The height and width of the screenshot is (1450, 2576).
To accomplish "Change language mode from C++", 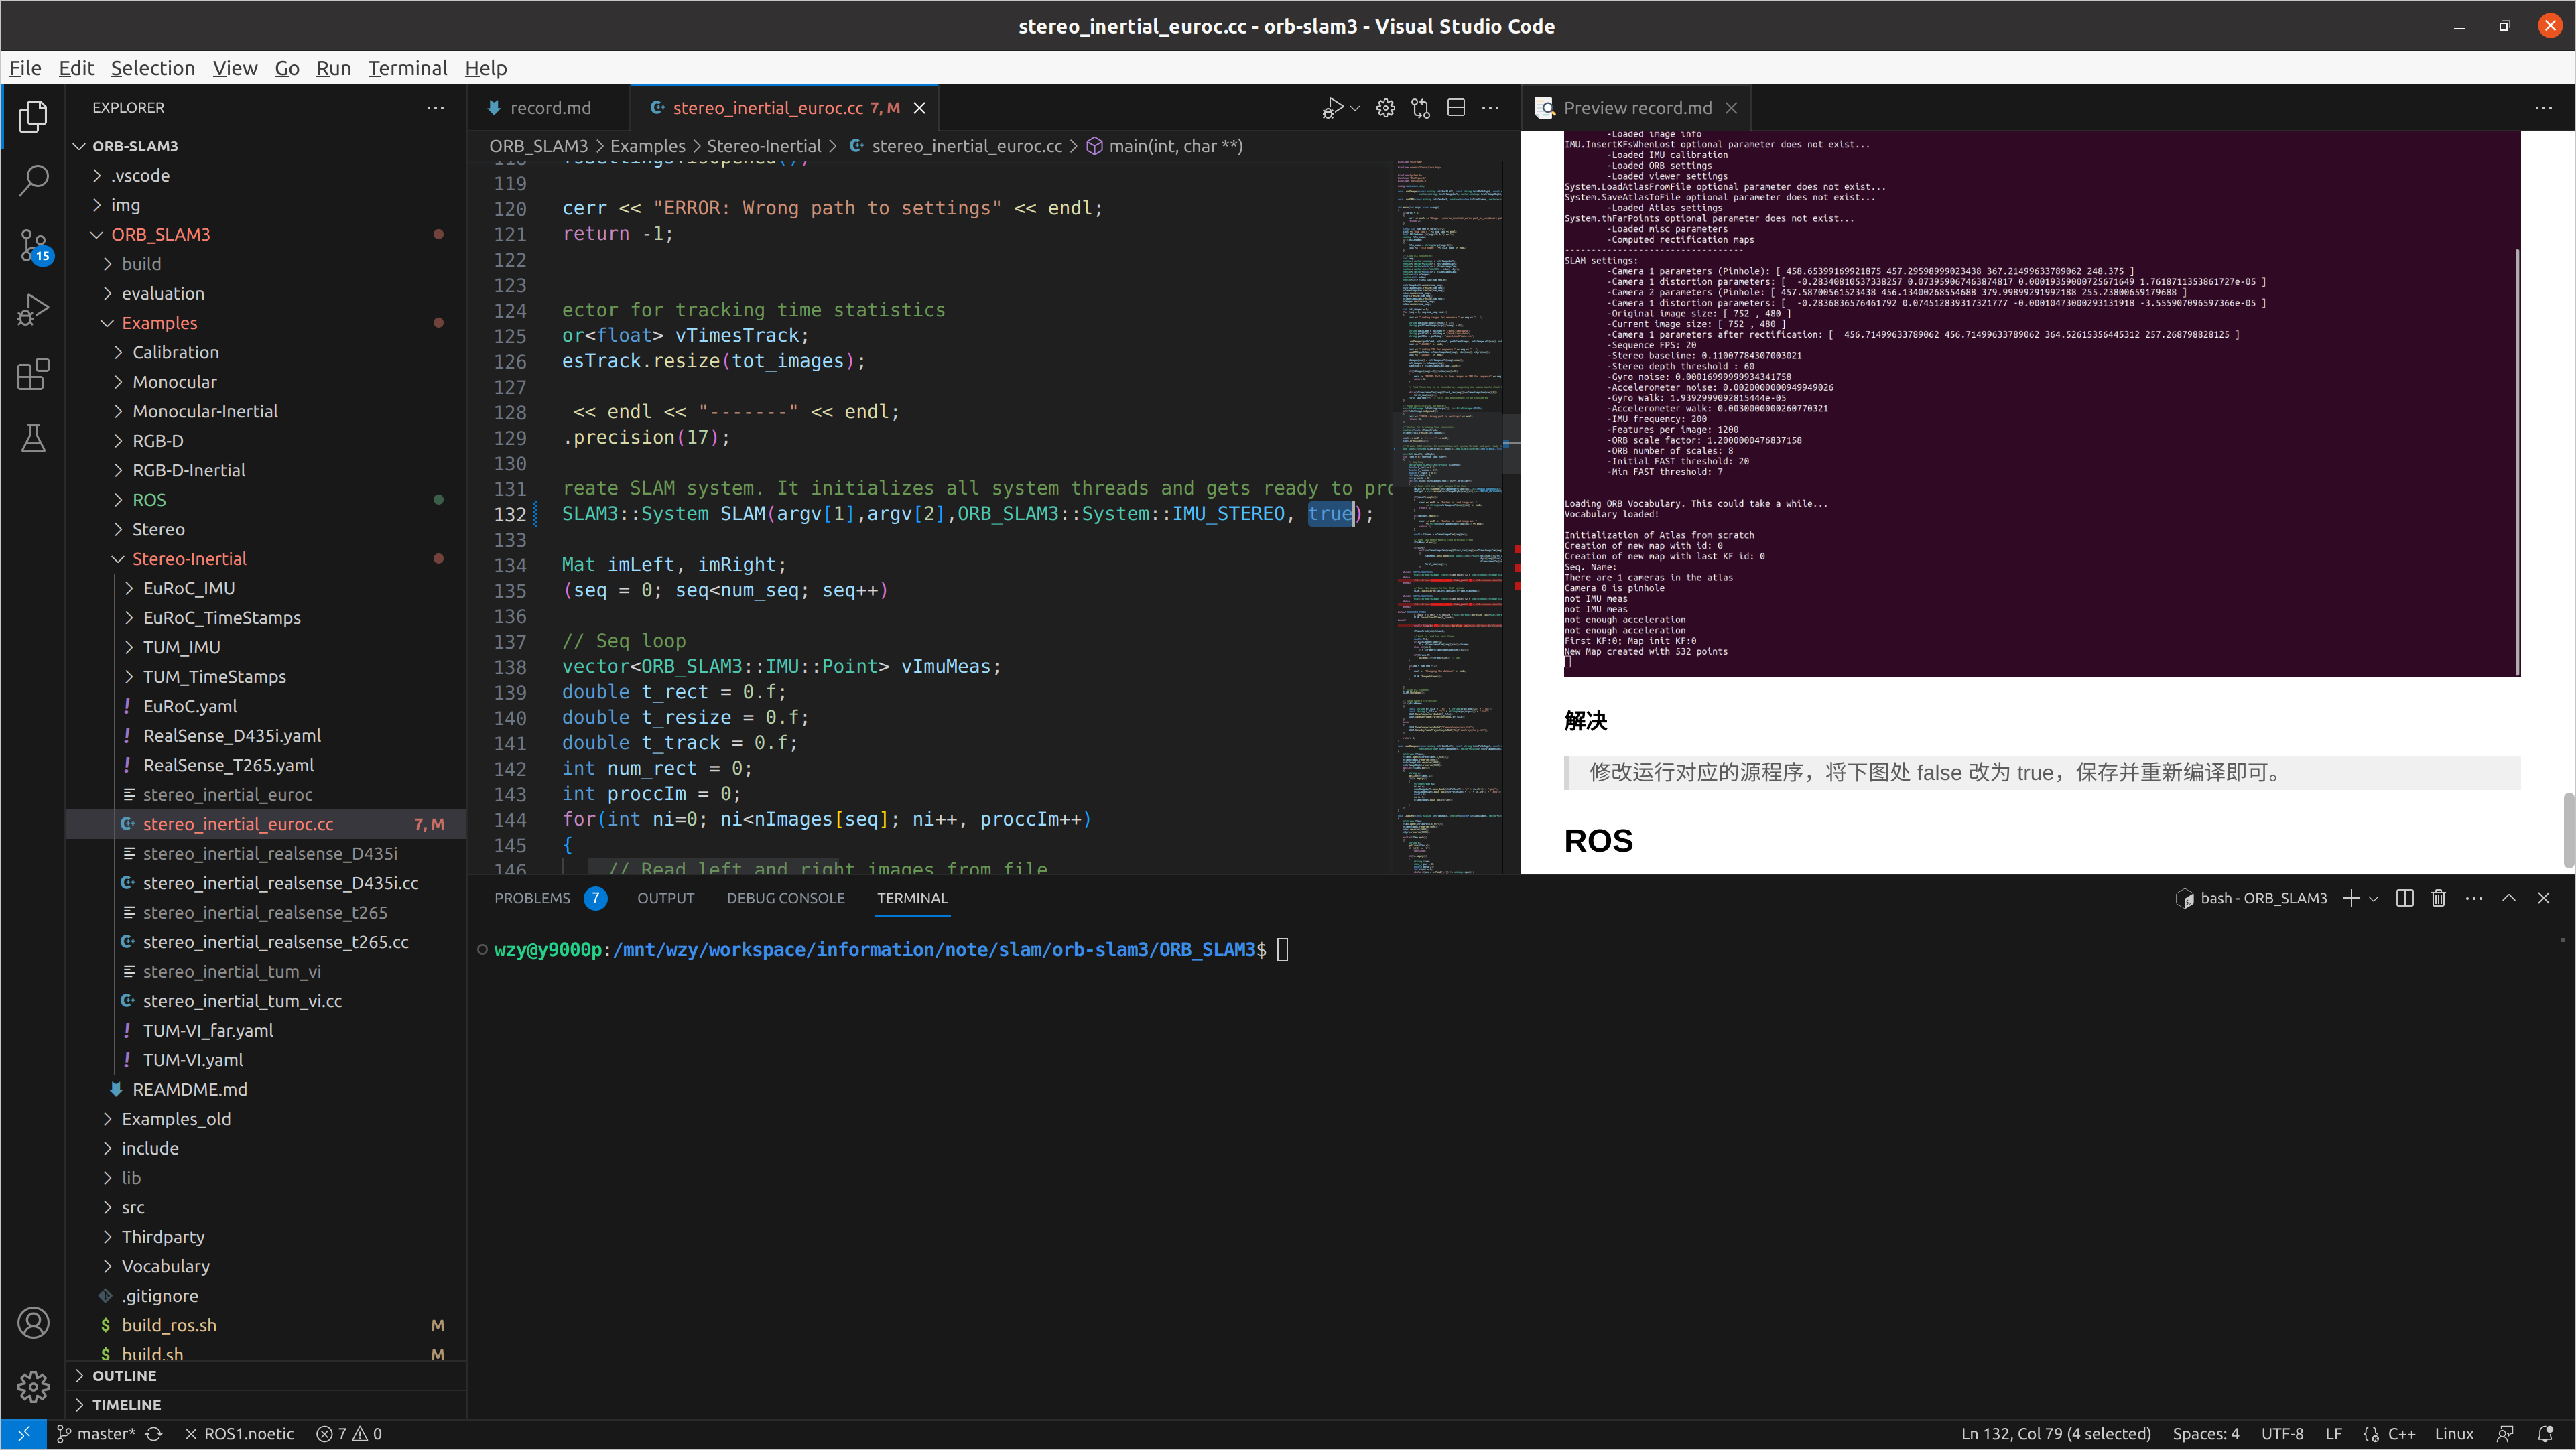I will [x=2401, y=1434].
